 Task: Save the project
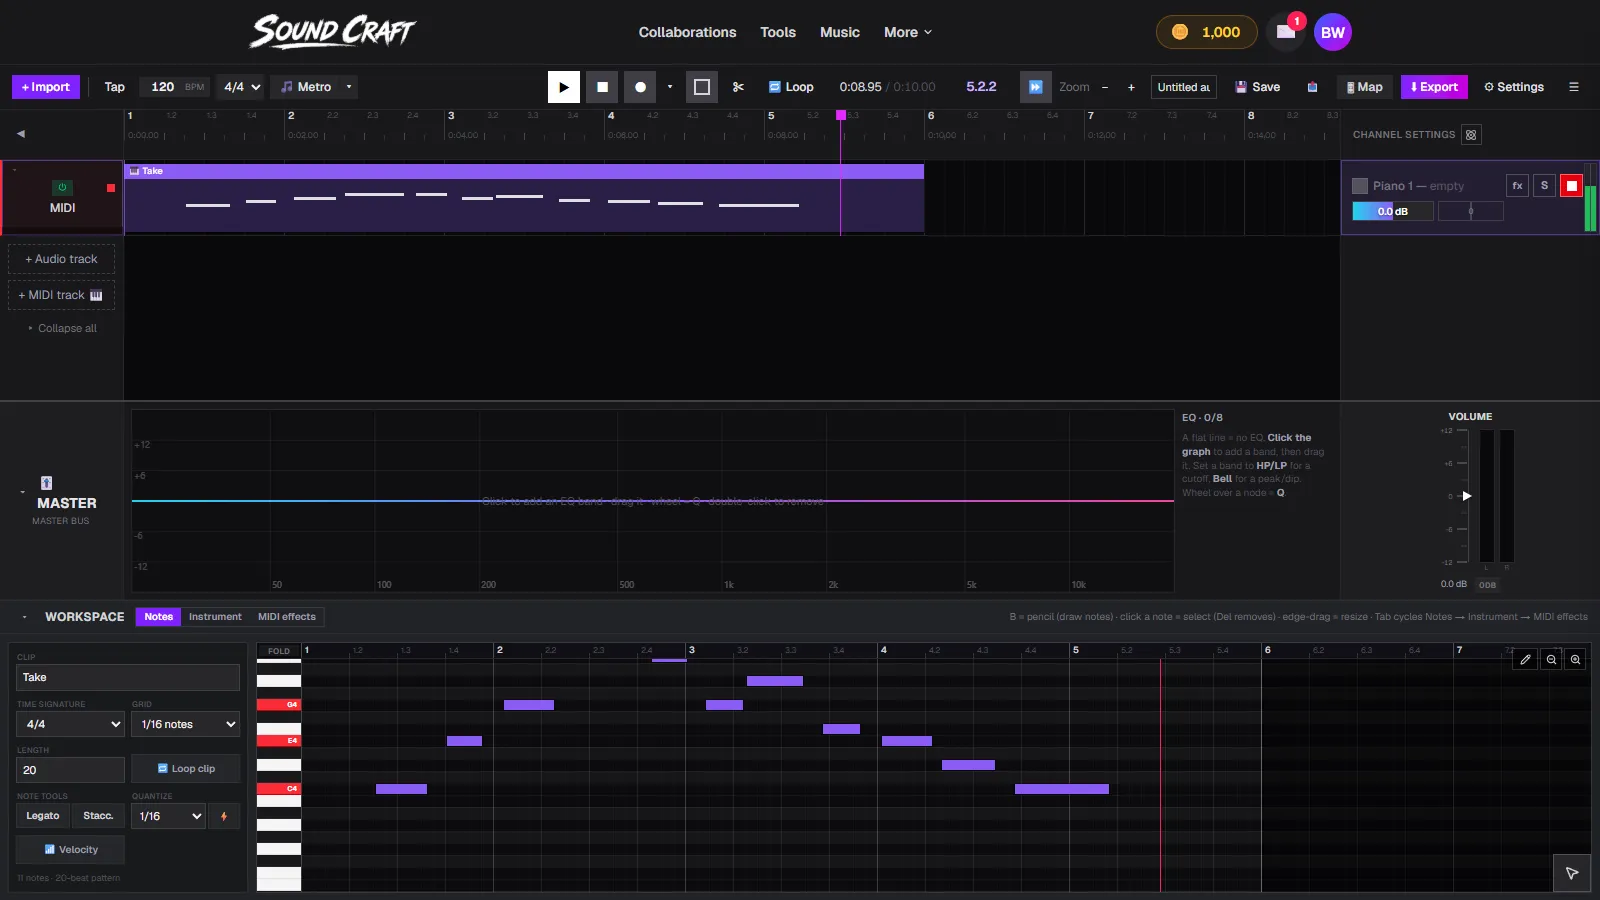click(1257, 87)
